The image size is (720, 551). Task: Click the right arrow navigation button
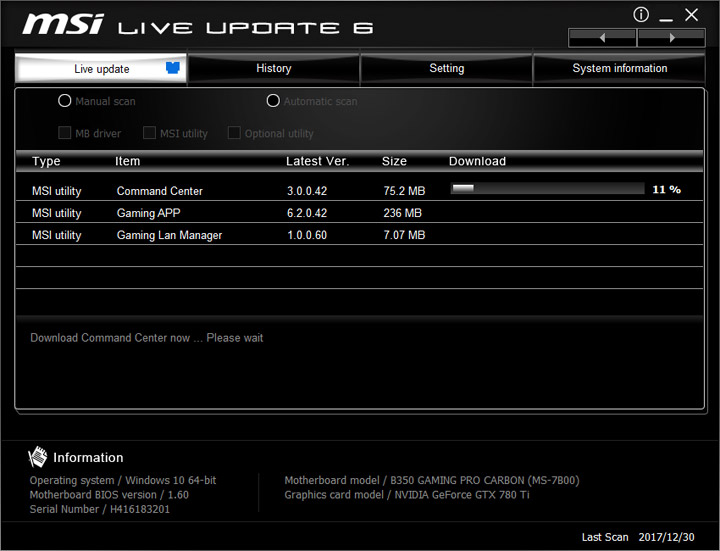click(671, 38)
